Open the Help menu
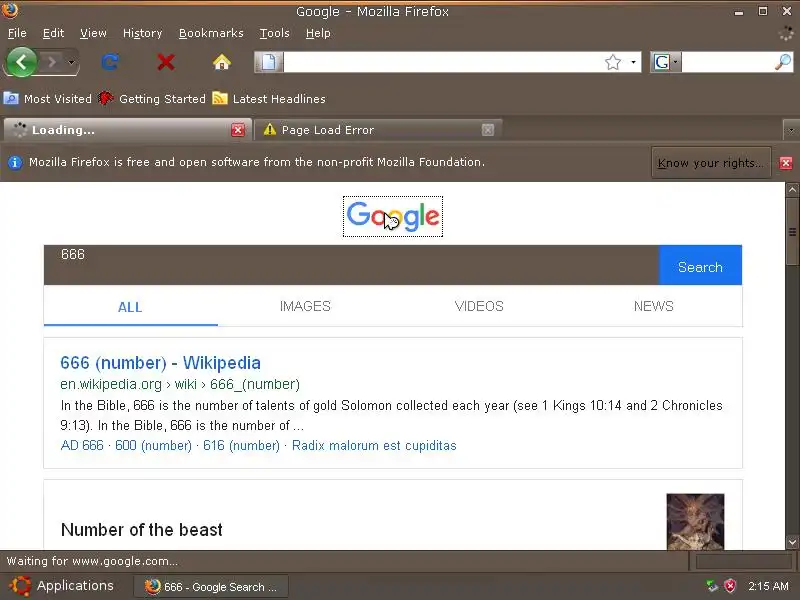This screenshot has height=600, width=800. coord(318,33)
